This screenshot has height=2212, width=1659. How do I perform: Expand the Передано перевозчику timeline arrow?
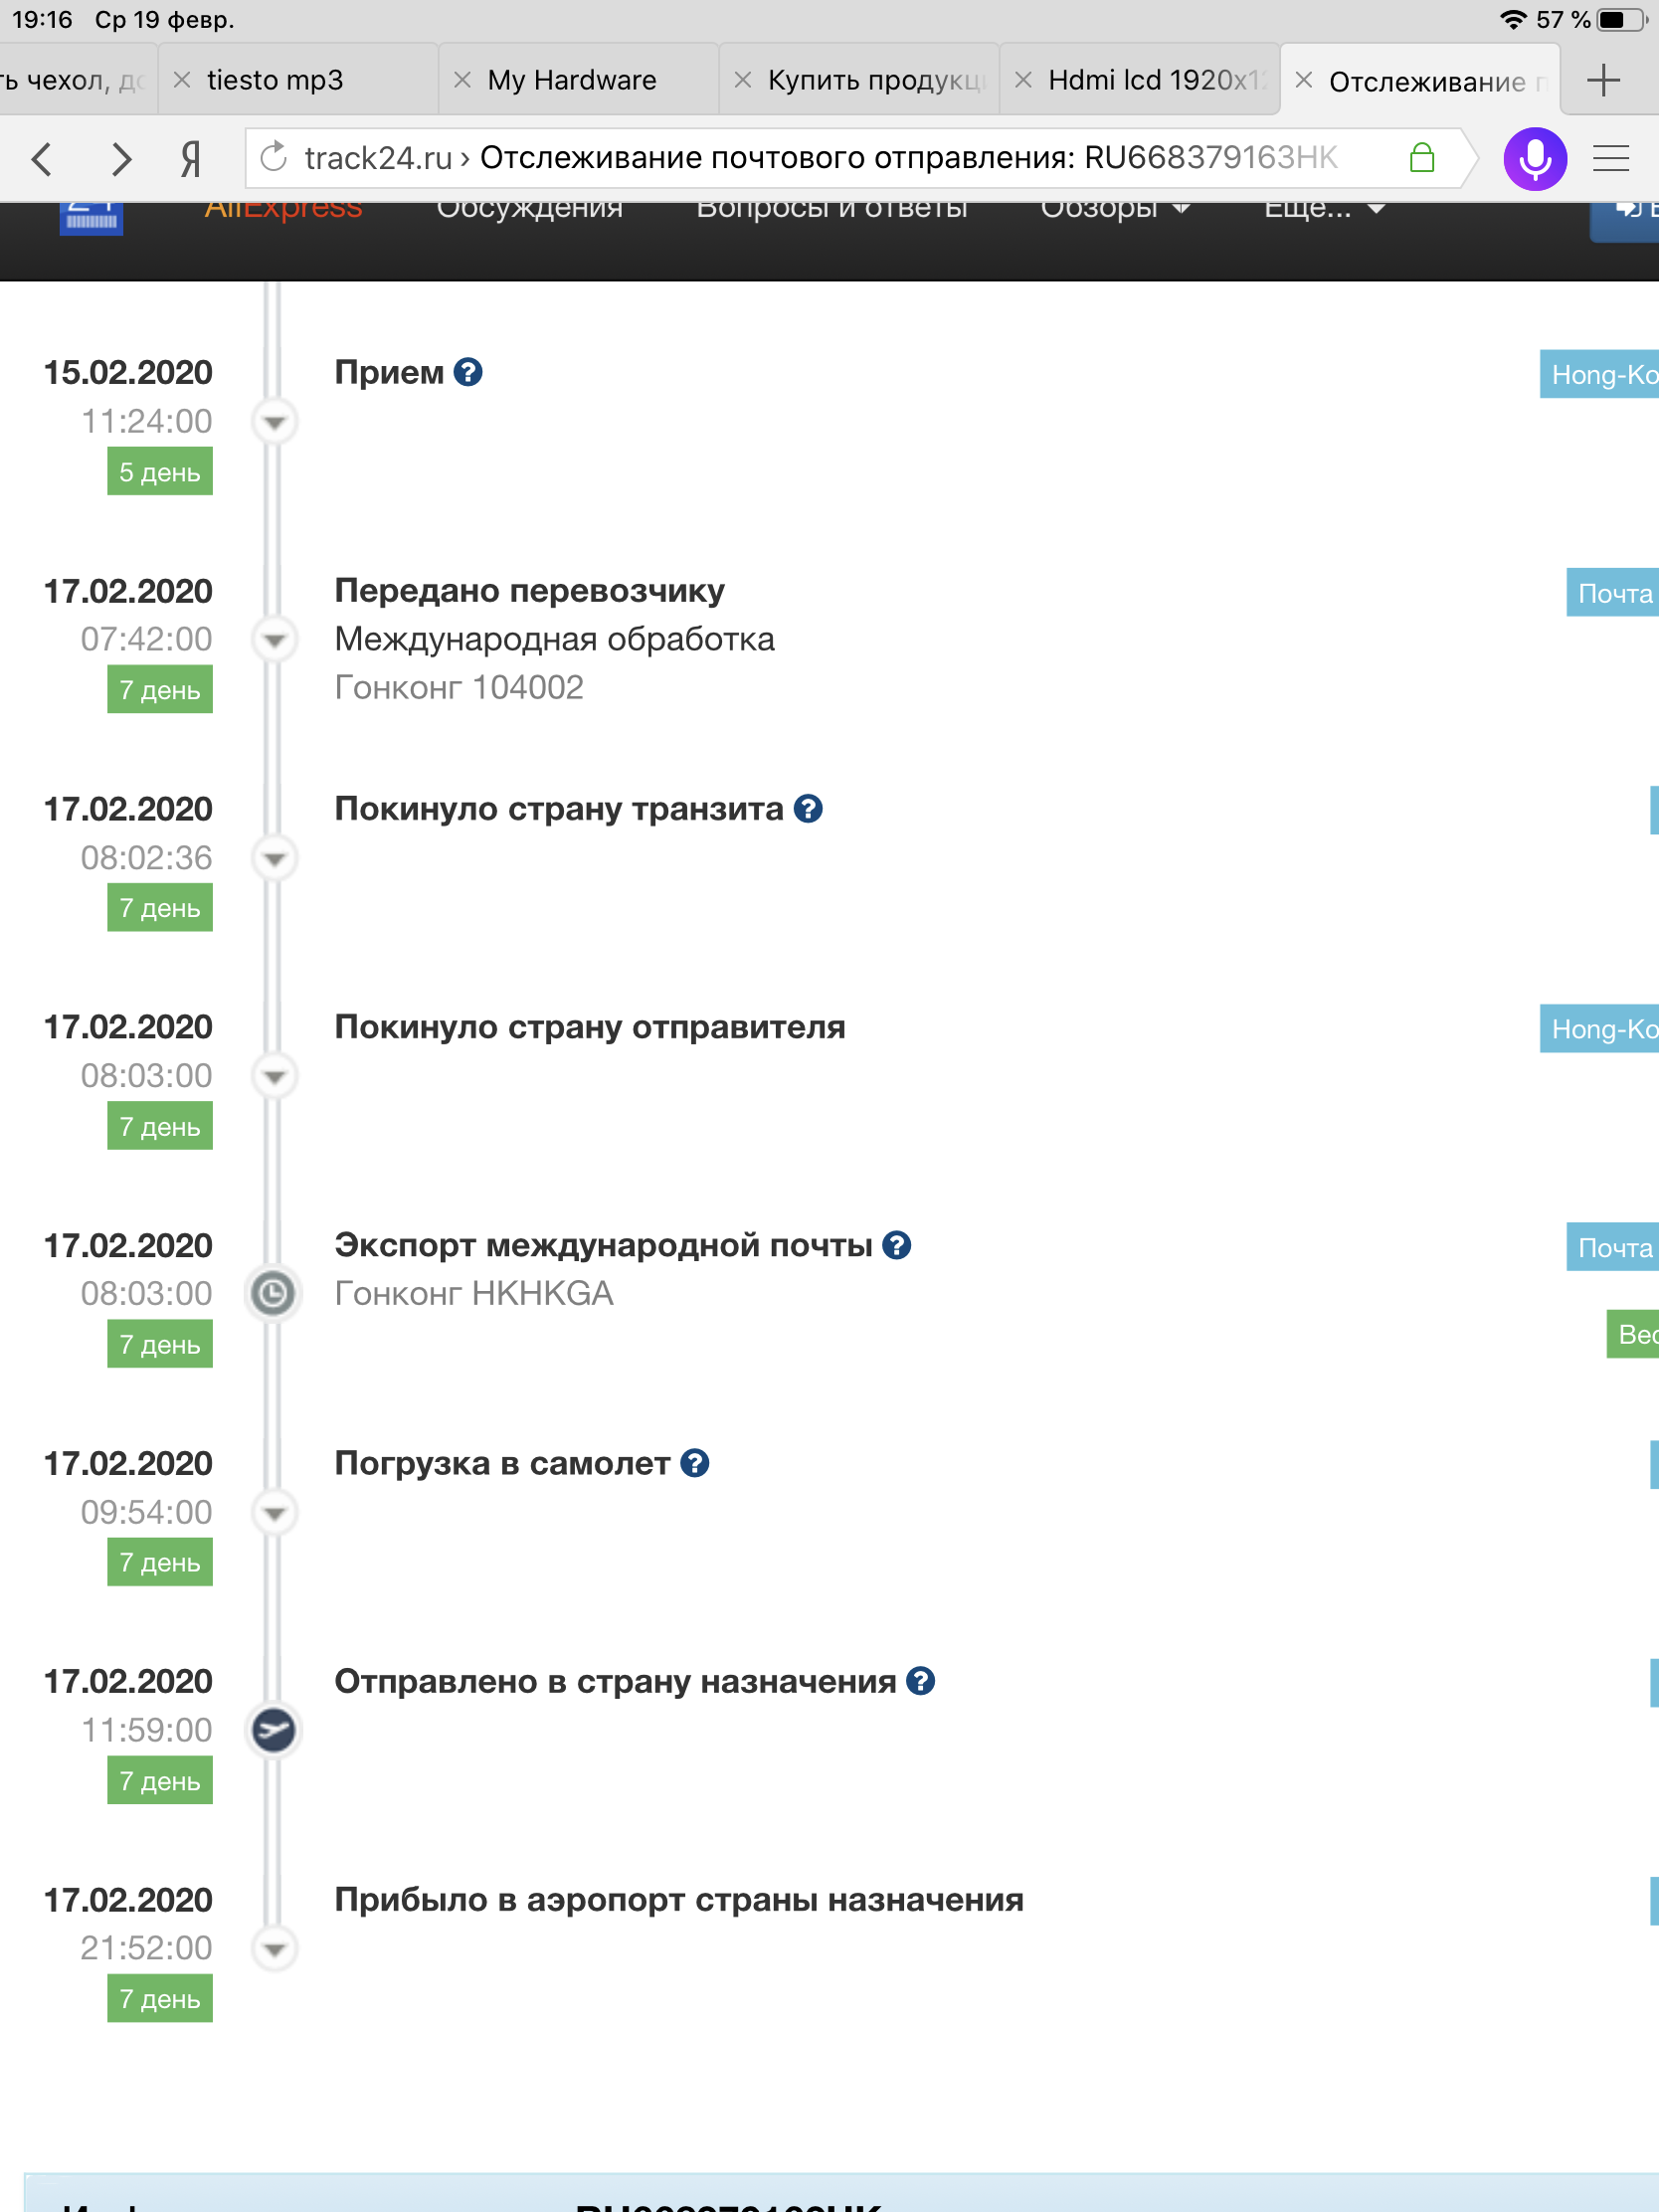274,640
